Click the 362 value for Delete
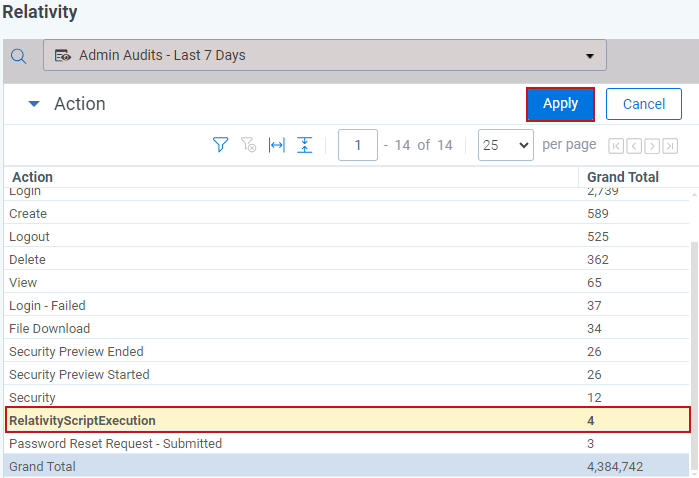This screenshot has height=478, width=699. click(x=597, y=260)
